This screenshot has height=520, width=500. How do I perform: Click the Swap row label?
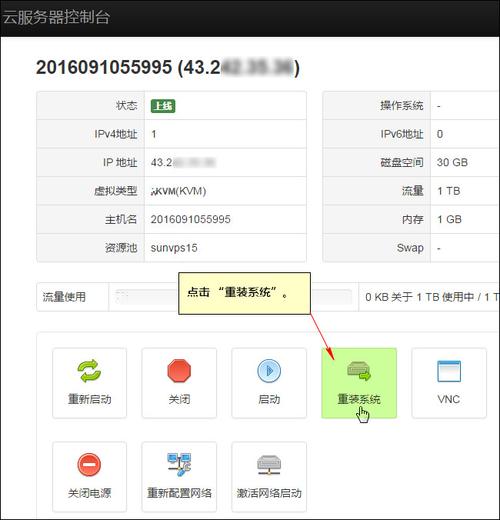410,248
